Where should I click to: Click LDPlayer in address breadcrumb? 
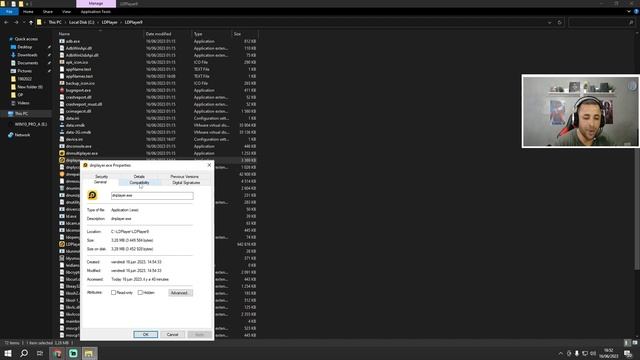click(x=109, y=22)
